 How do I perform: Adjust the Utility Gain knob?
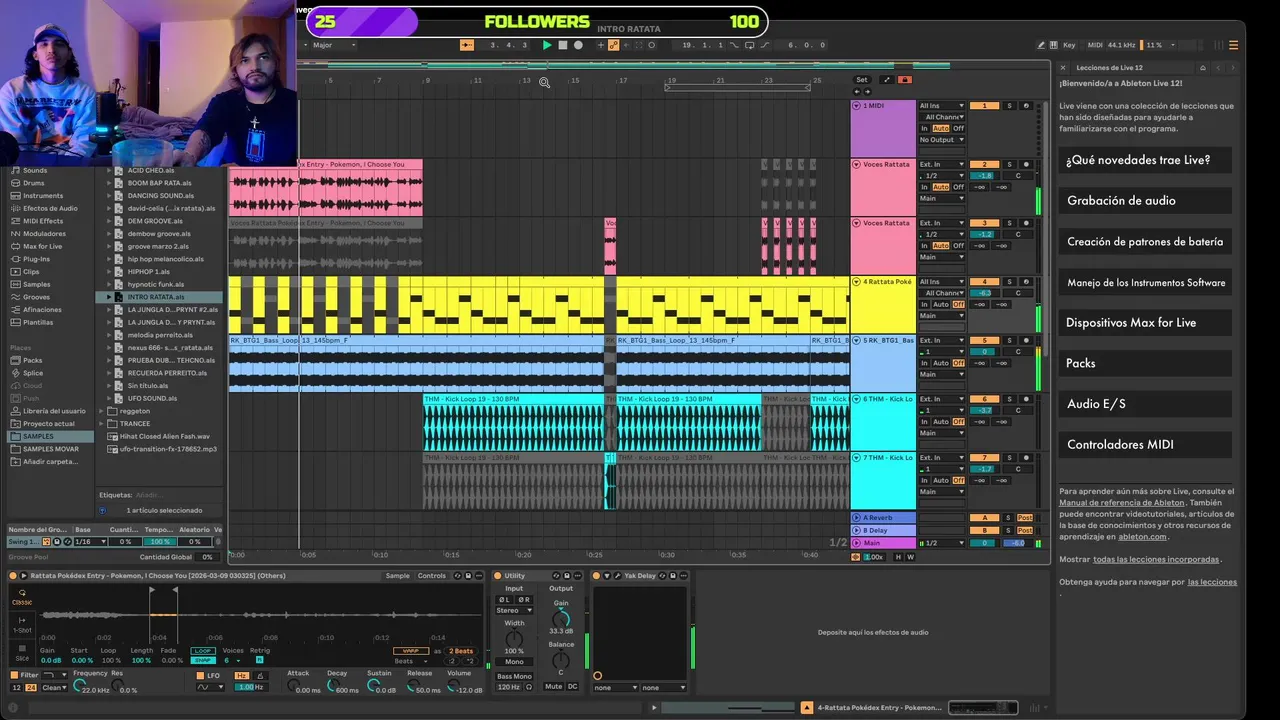561,619
